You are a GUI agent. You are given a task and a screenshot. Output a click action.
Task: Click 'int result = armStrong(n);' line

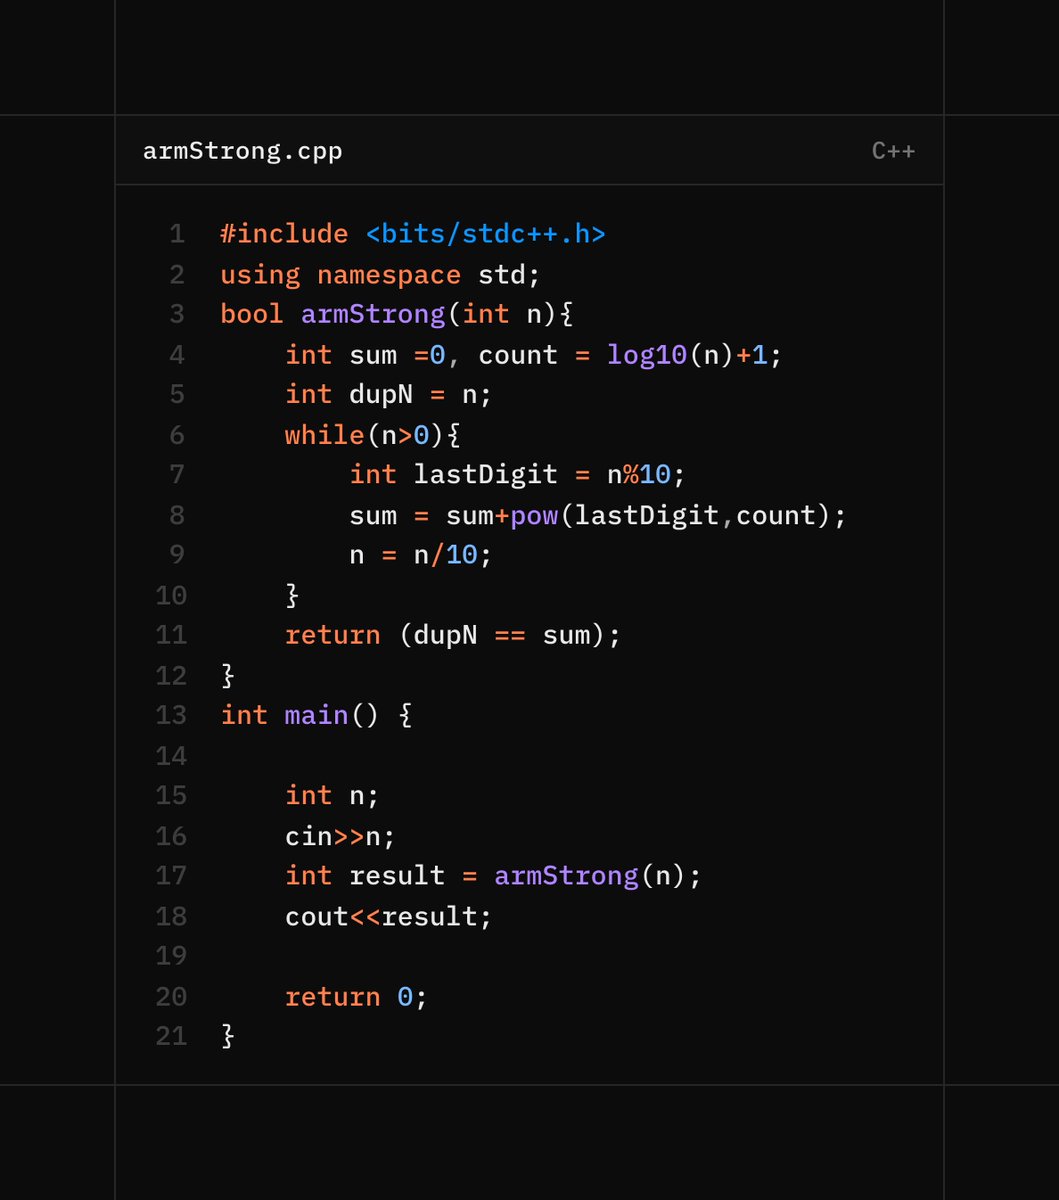pyautogui.click(x=494, y=876)
